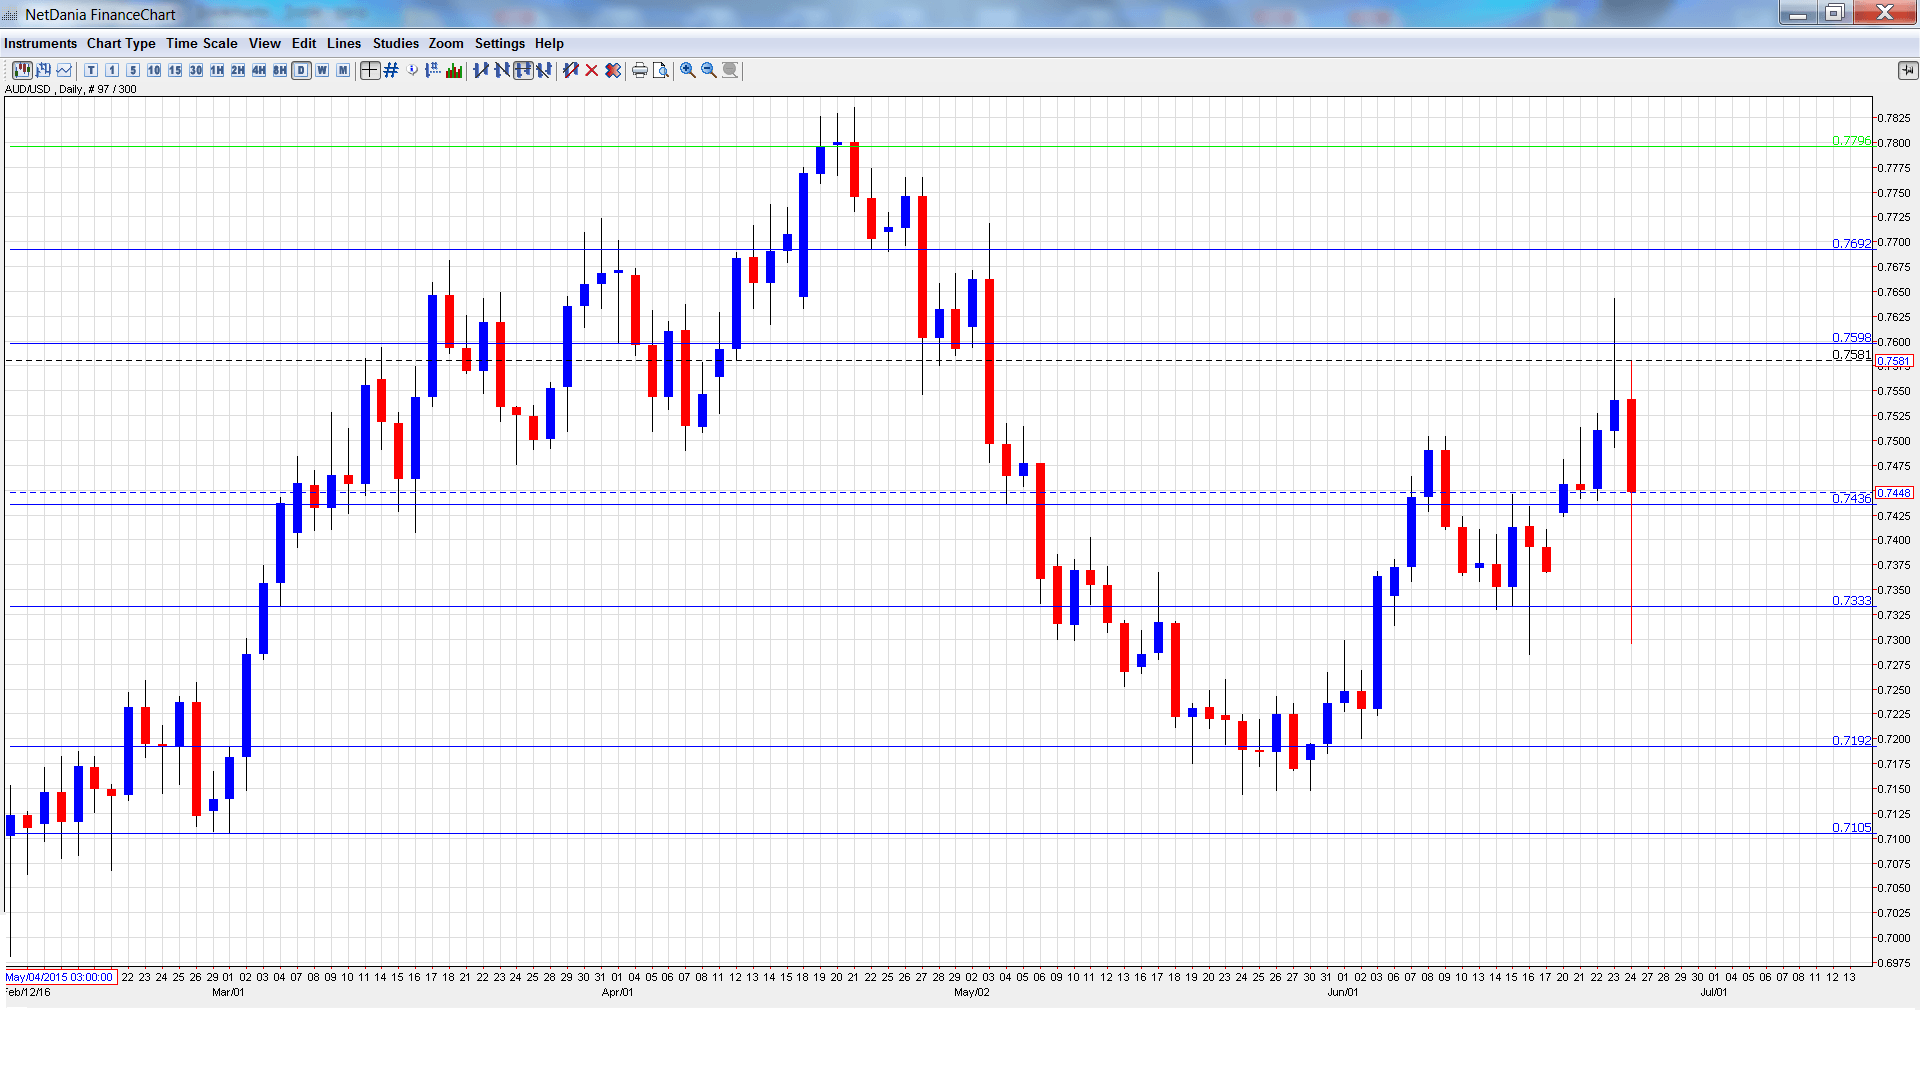Viewport: 1920px width, 1080px height.
Task: Toggle the grid hash icon
Action: coord(391,70)
